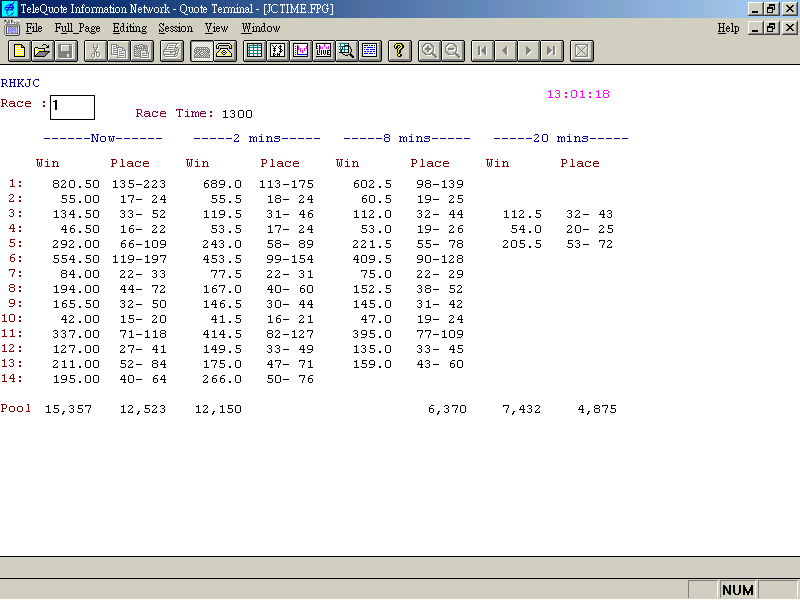Click the black-and-white quote chart icon

point(278,51)
